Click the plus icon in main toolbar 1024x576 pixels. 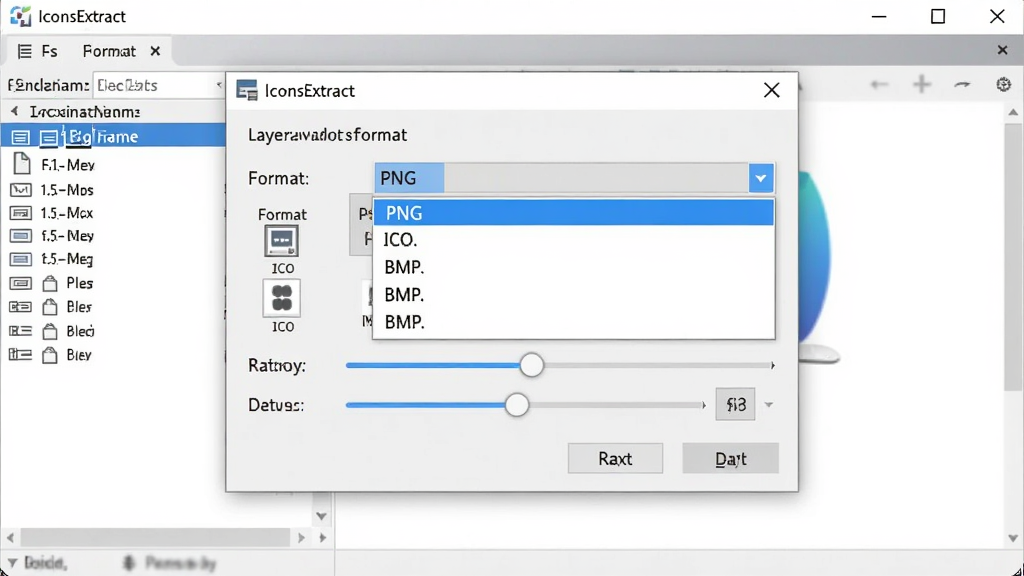pos(922,84)
